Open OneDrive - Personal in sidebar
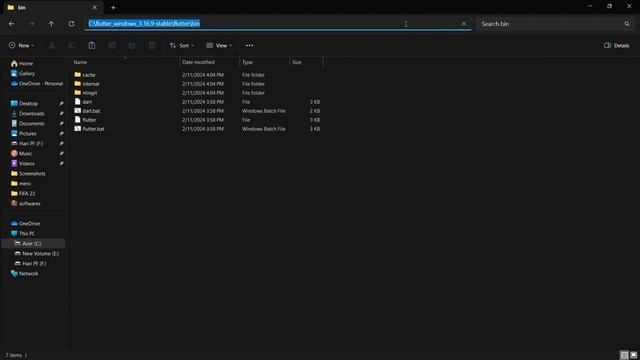 (41, 83)
